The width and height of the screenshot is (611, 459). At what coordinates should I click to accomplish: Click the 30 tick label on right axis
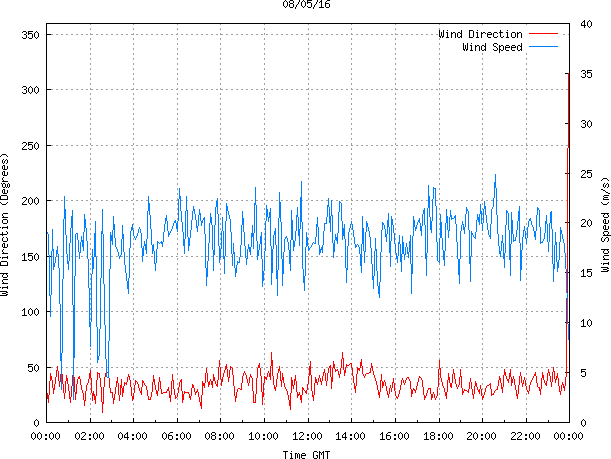pos(586,124)
